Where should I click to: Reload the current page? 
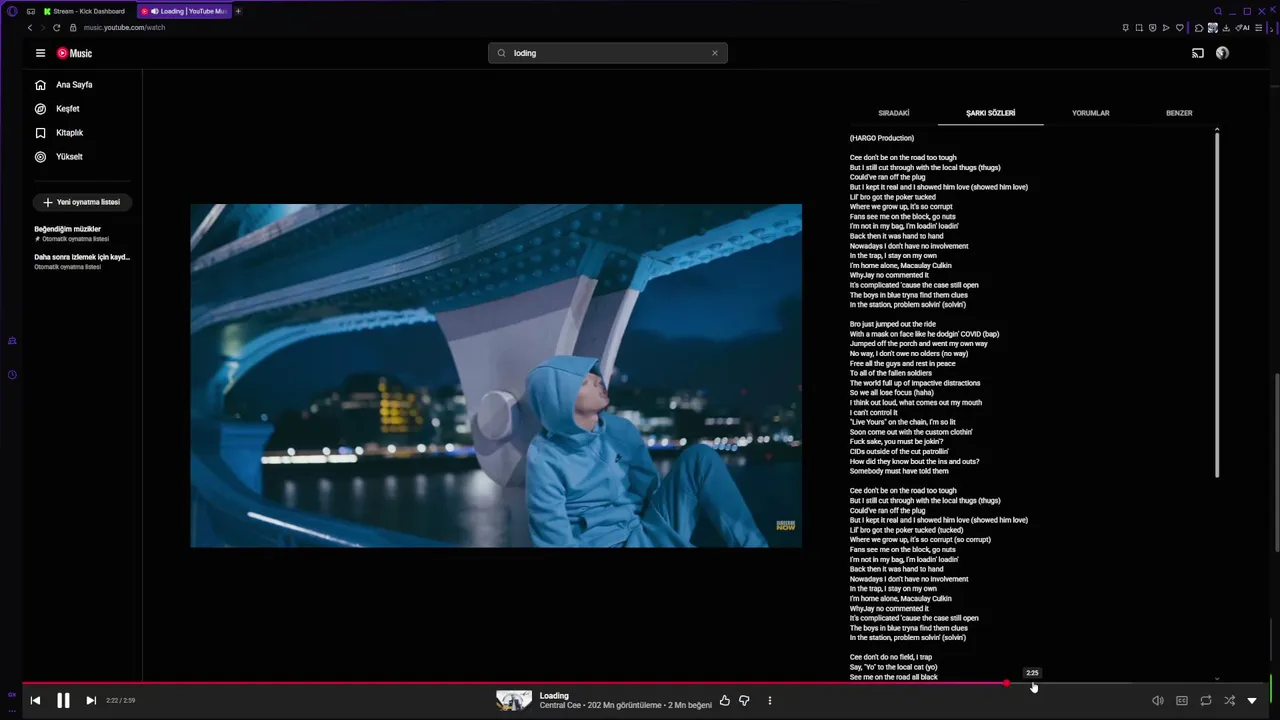tap(57, 27)
